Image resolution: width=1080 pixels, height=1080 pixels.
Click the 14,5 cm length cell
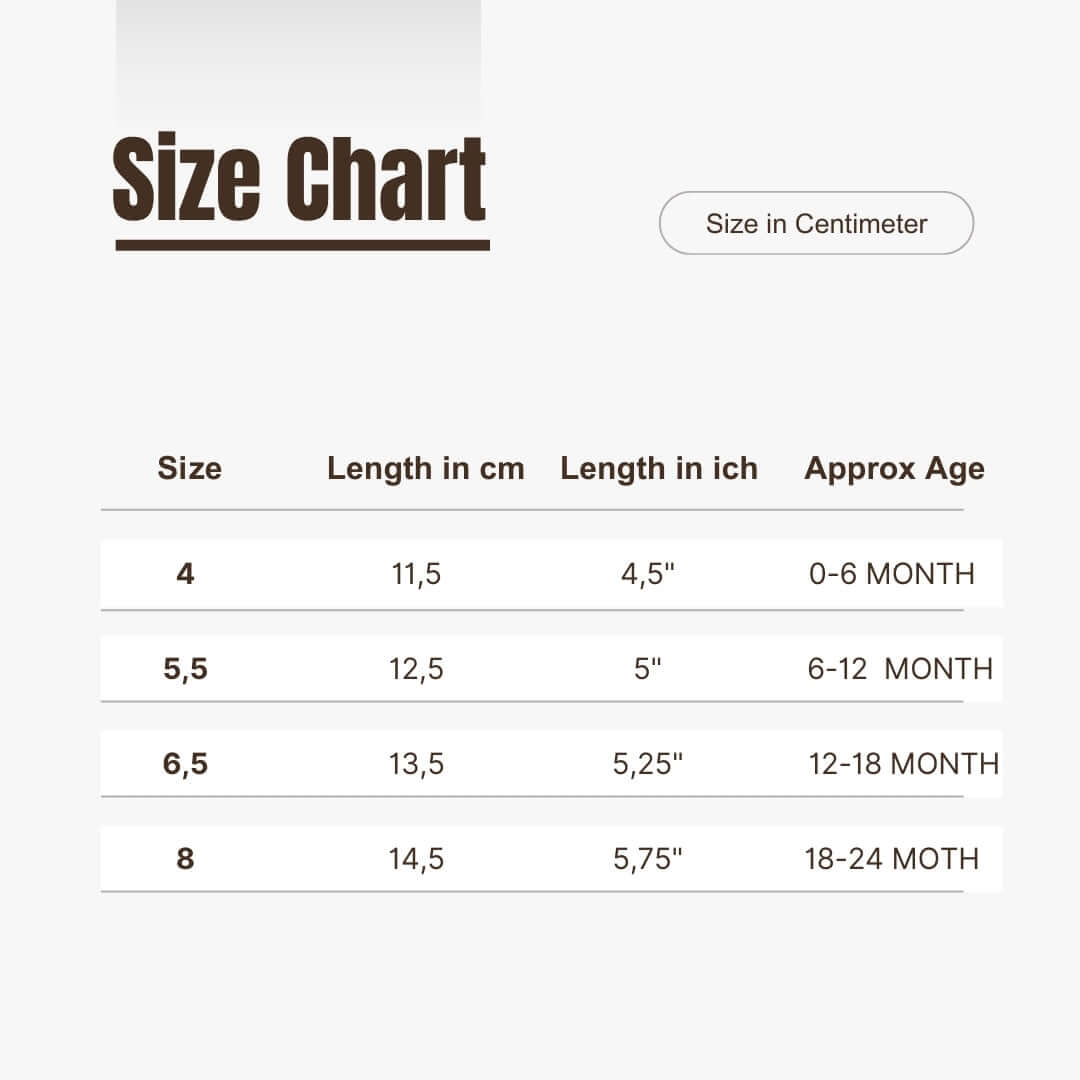coord(416,859)
